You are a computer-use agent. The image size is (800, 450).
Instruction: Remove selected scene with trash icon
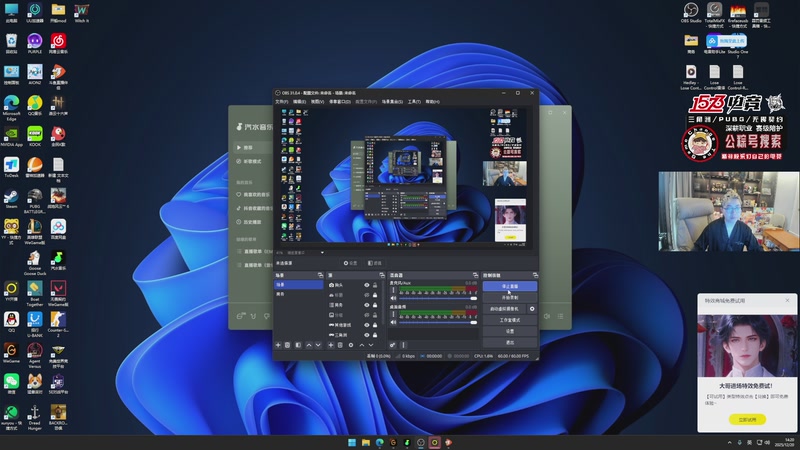tap(287, 345)
